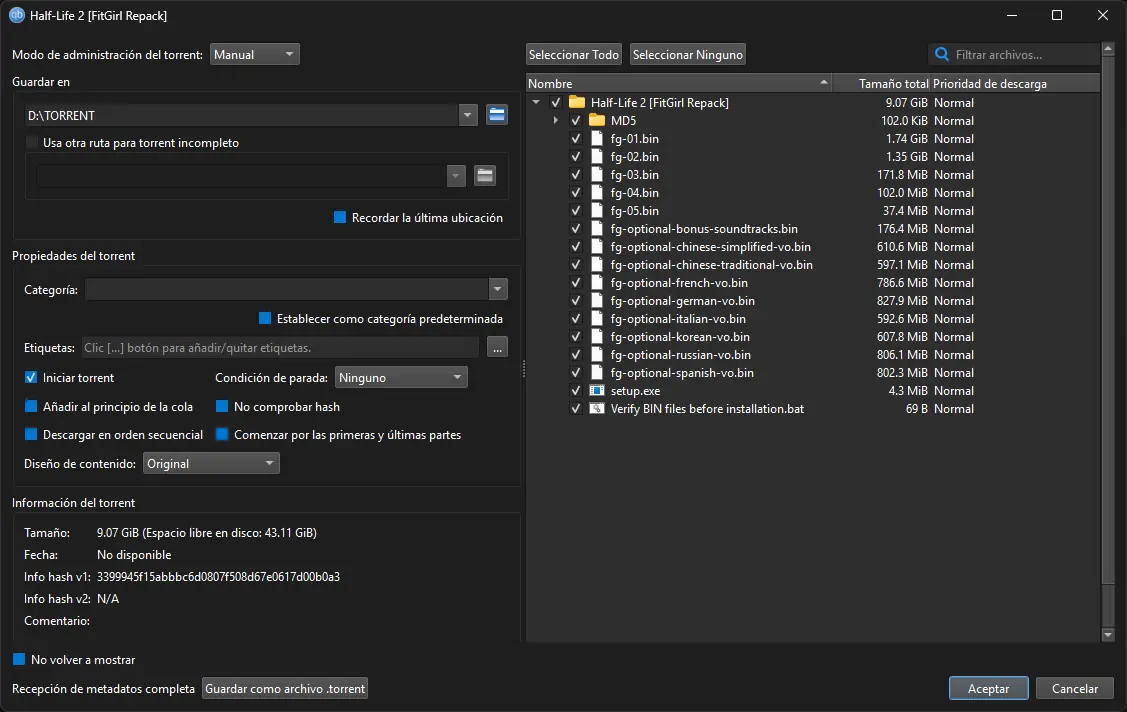Uncheck fg-optional-russian-vo.bin file checkbox
Viewport: 1127px width, 712px height.
tap(575, 355)
